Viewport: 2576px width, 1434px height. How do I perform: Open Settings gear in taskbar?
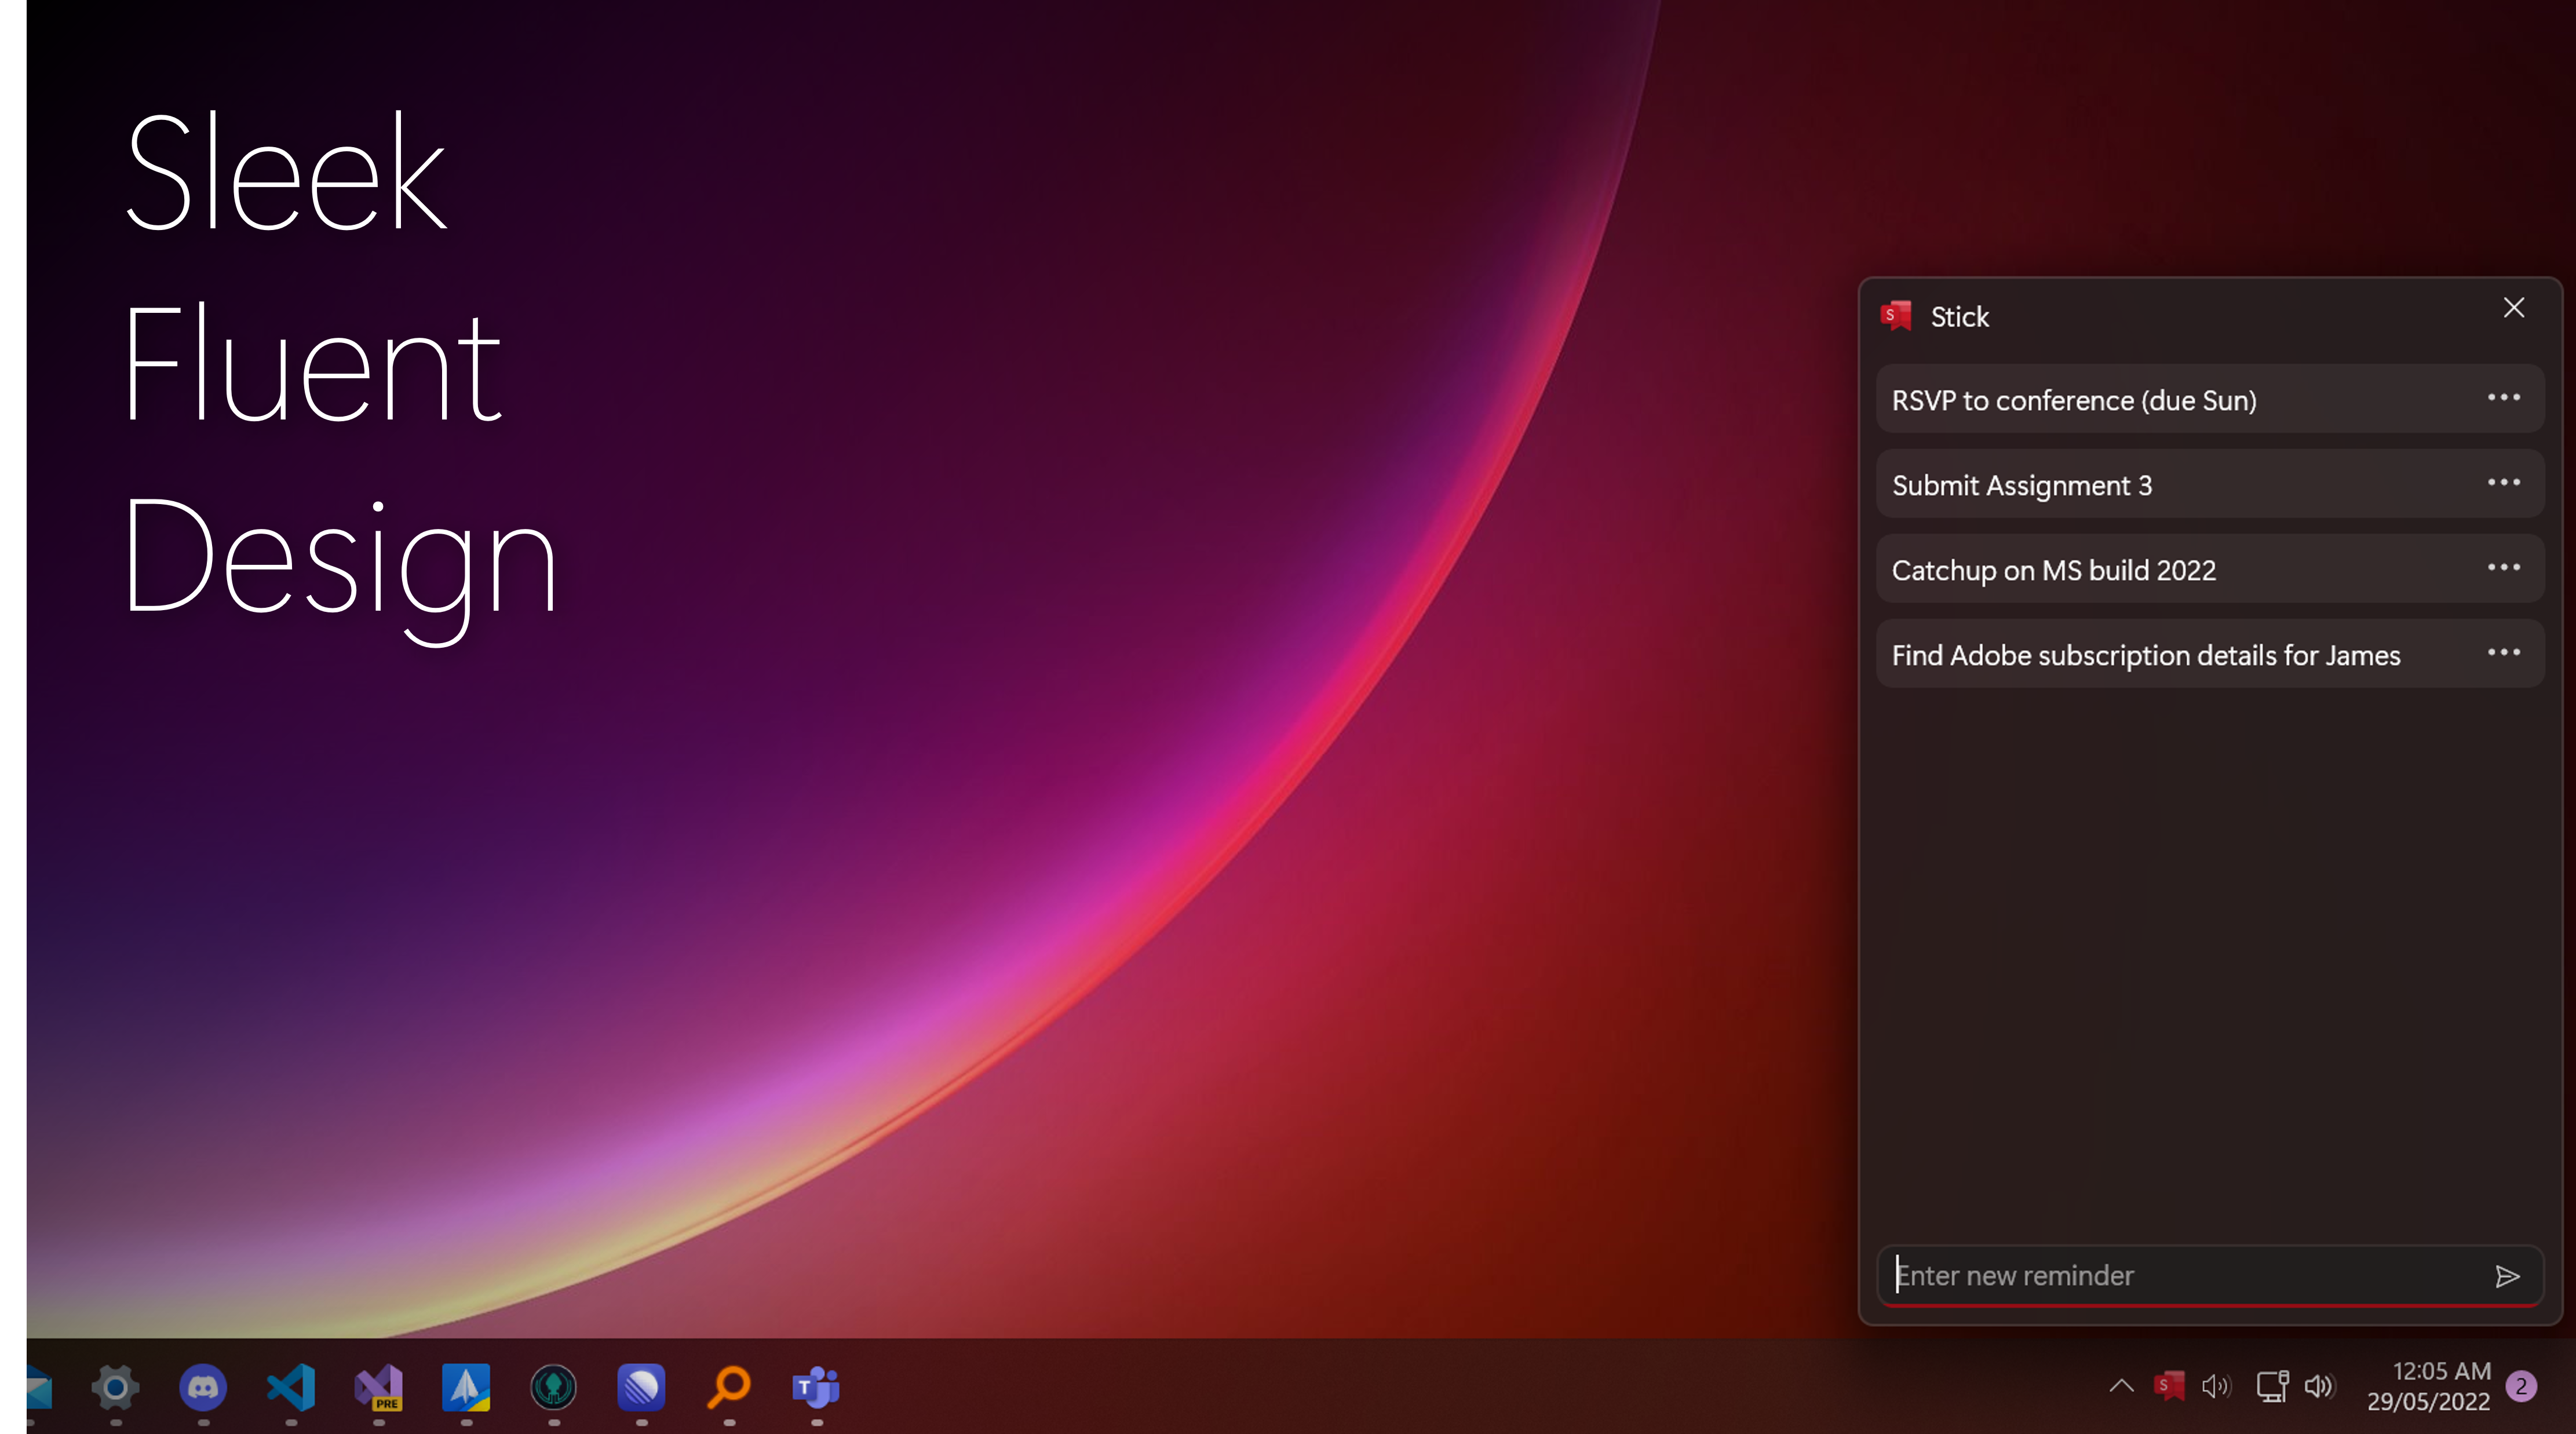(115, 1387)
